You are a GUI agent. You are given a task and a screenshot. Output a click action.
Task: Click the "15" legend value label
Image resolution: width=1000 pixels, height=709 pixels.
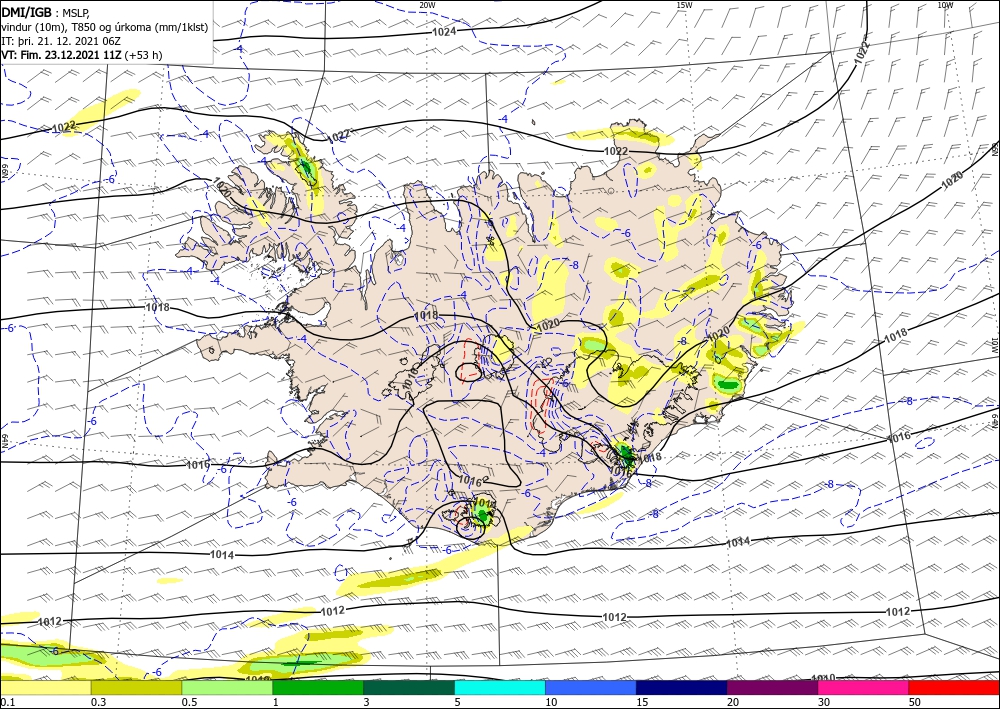coord(642,702)
